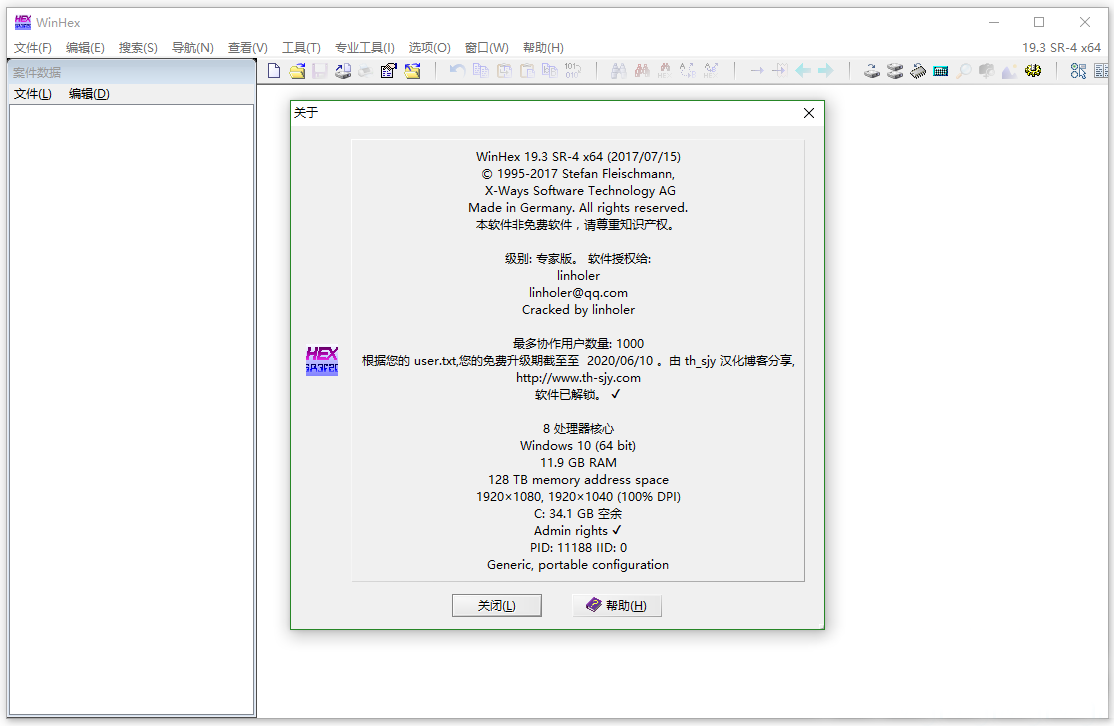This screenshot has width=1114, height=726.
Task: Click the gallery picture toolbar icon
Action: tap(1010, 70)
